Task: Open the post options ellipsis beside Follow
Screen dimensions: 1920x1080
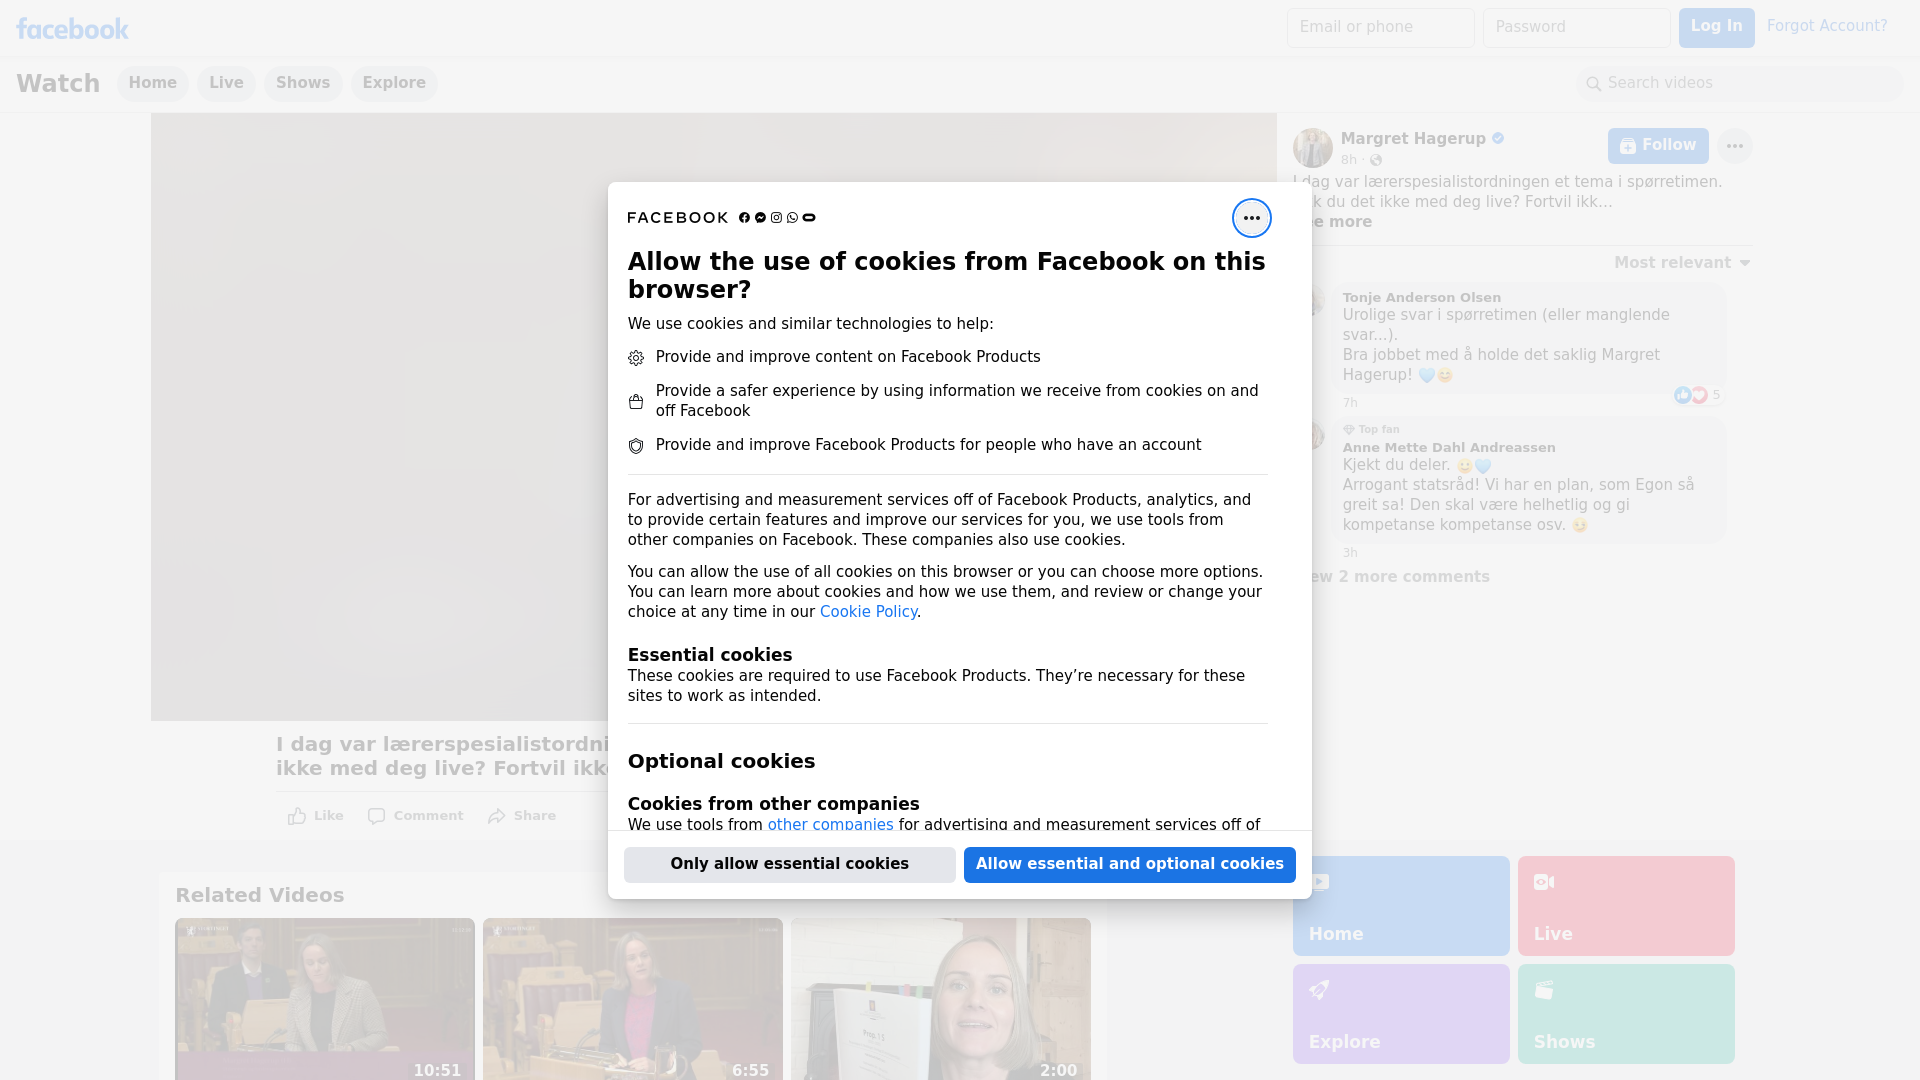Action: (1734, 146)
